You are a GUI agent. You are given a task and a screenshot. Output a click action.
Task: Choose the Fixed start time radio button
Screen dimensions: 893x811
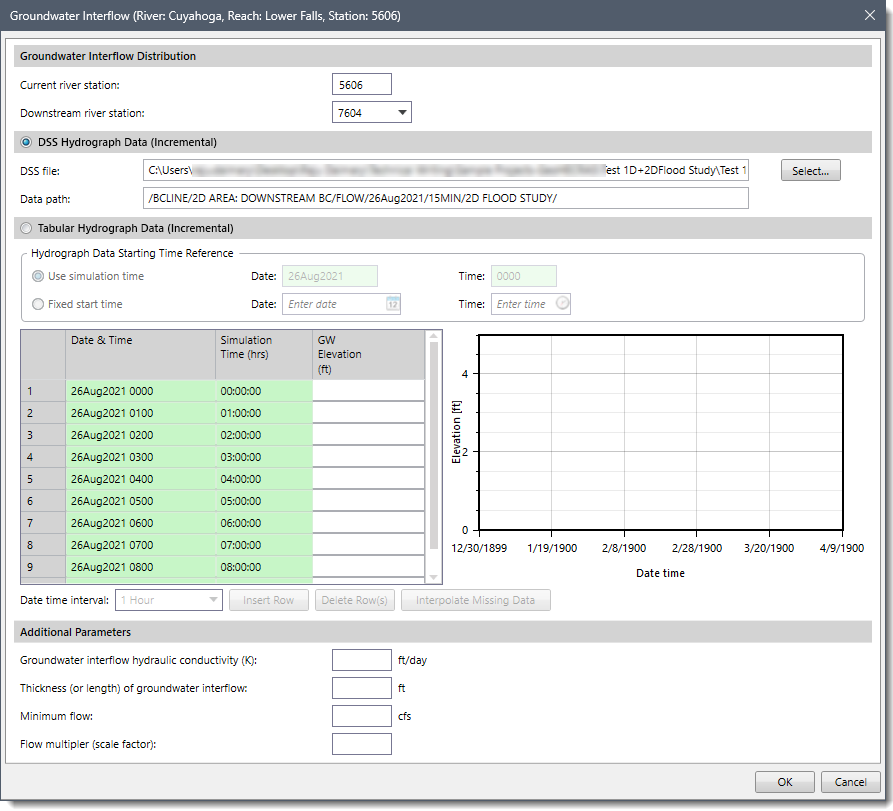click(38, 304)
